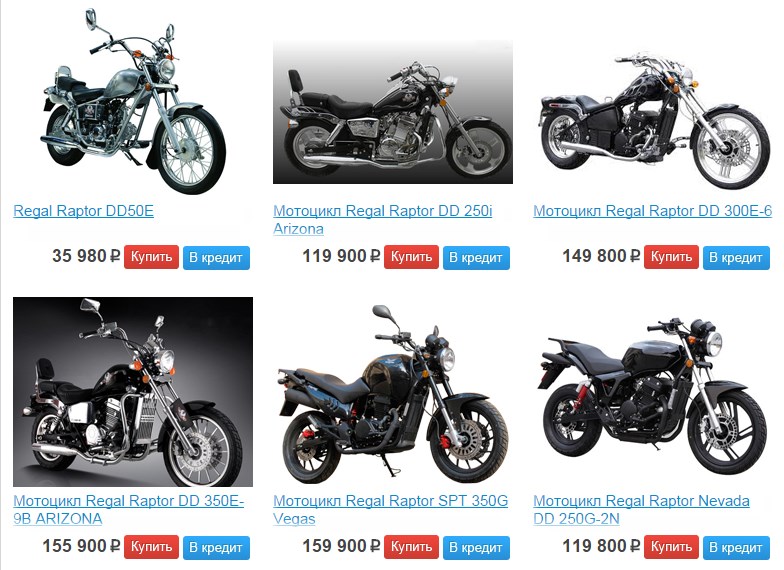The image size is (784, 570).
Task: Click Купить for the Nevada DD 250G-2N
Action: point(672,547)
